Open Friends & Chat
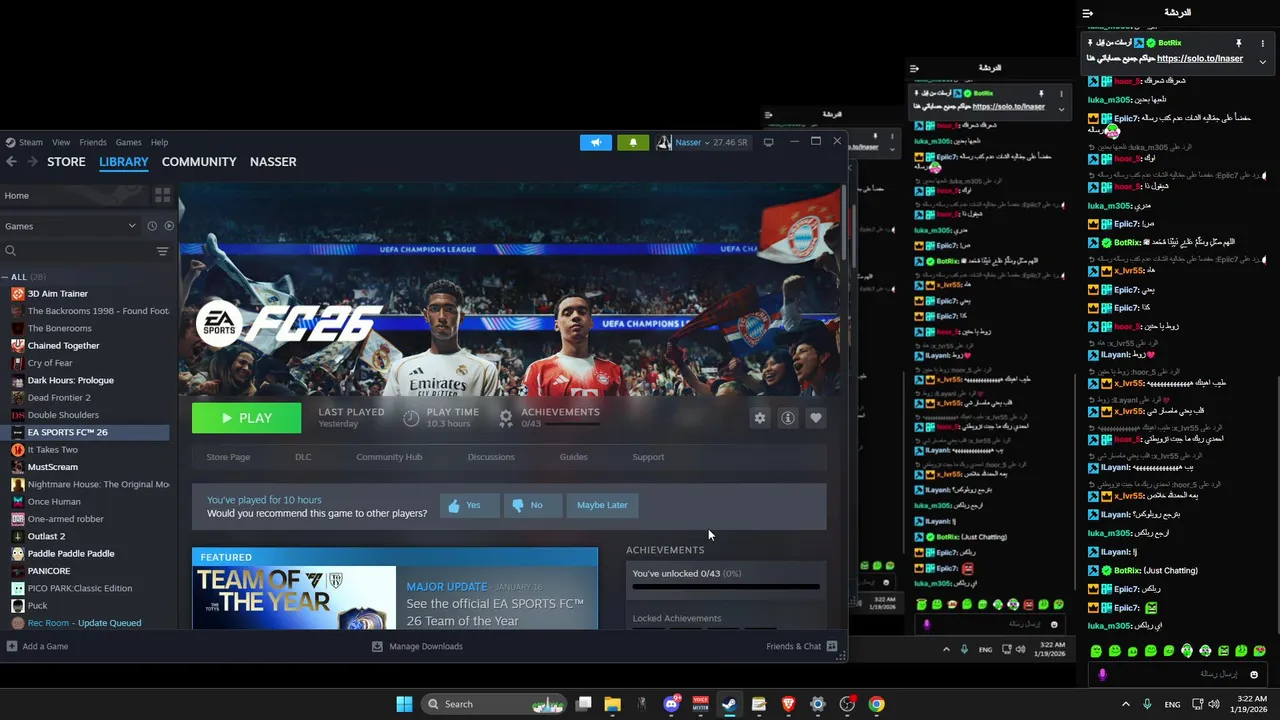This screenshot has height=720, width=1280. coord(801,646)
